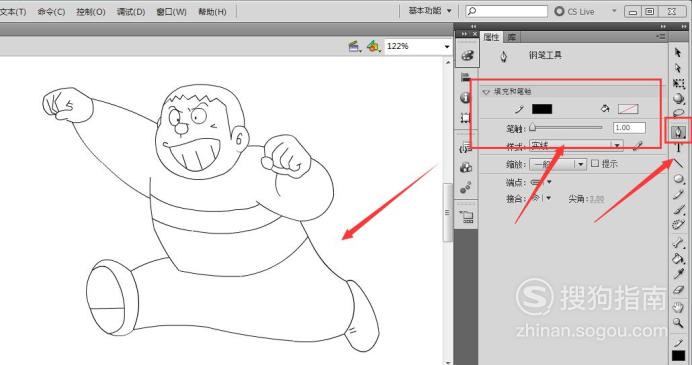Open the 控制(O) menu
Viewport: 692px width, 365px height.
click(91, 12)
